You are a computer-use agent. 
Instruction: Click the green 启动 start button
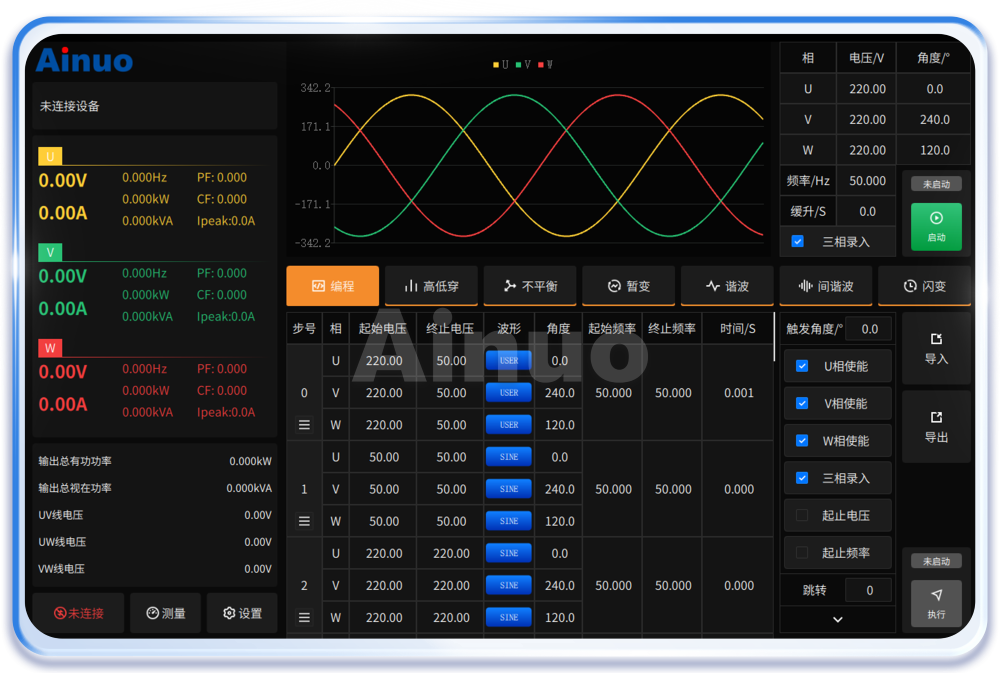pyautogui.click(x=936, y=227)
